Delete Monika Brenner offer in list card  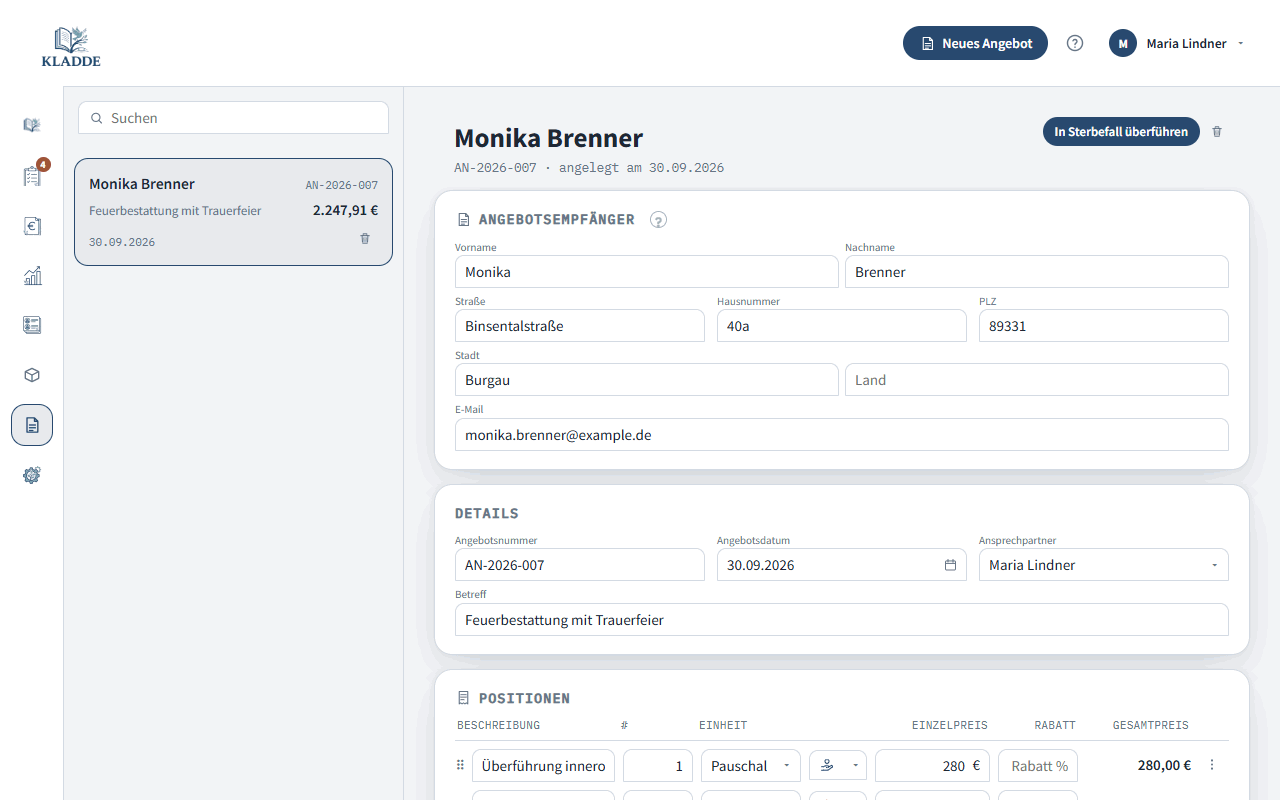[365, 238]
